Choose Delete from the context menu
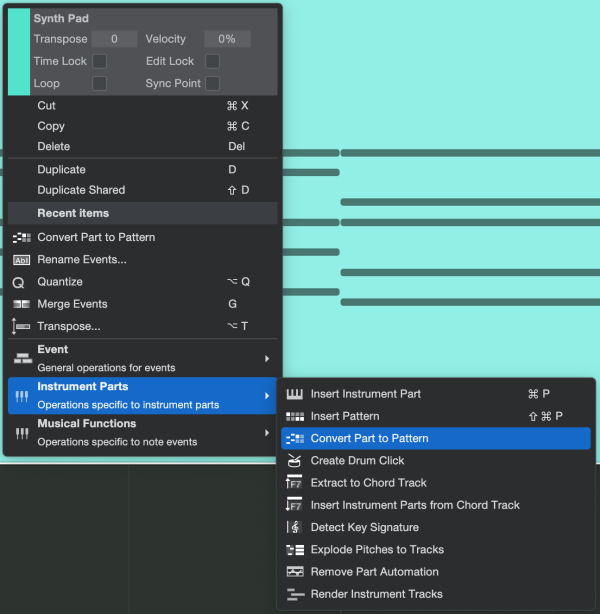600x614 pixels. 143,146
